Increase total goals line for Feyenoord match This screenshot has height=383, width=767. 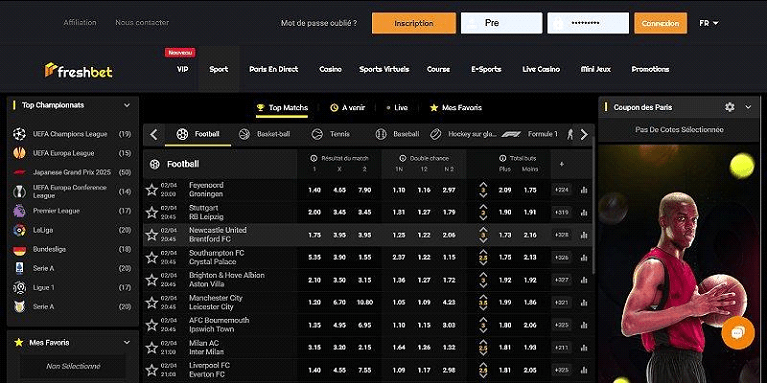tap(483, 184)
